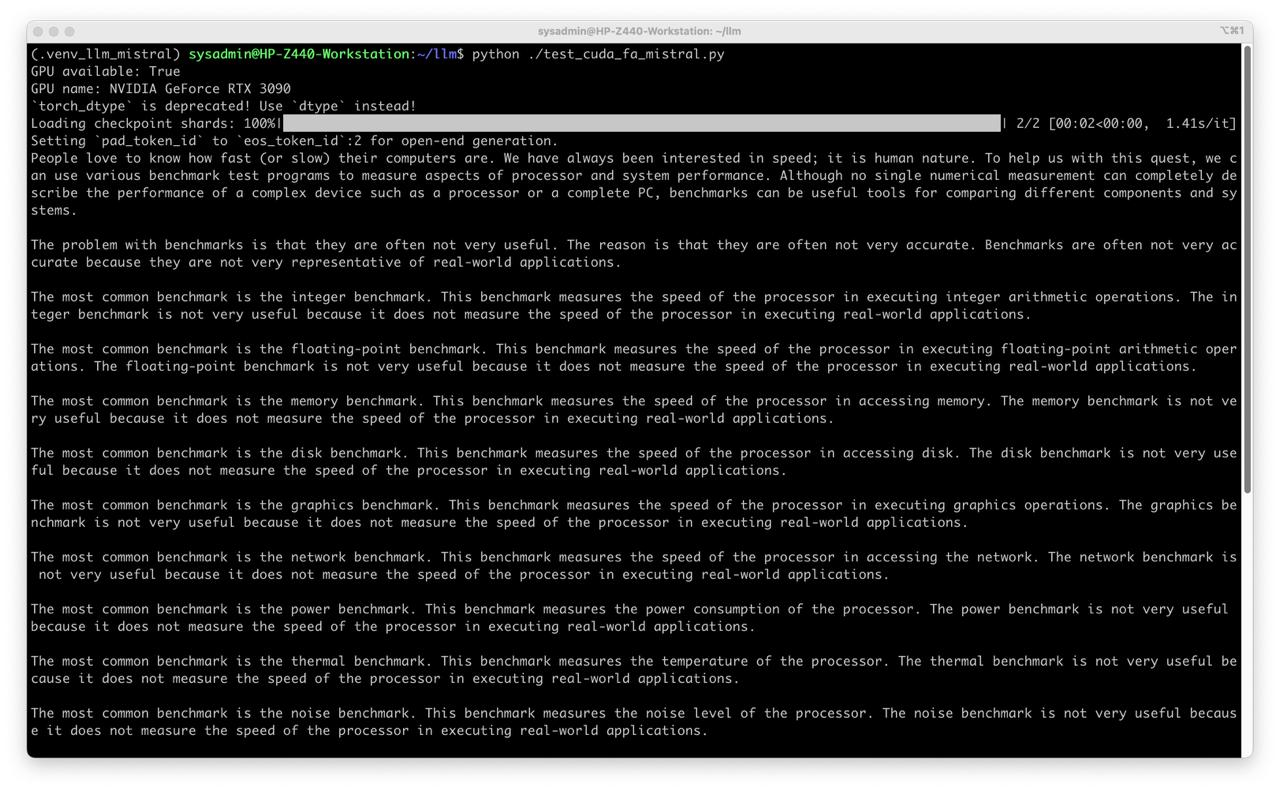Click the window title sysadmin@HP-Z440-Workstation: ~/llm
The width and height of the screenshot is (1280, 791).
(639, 32)
